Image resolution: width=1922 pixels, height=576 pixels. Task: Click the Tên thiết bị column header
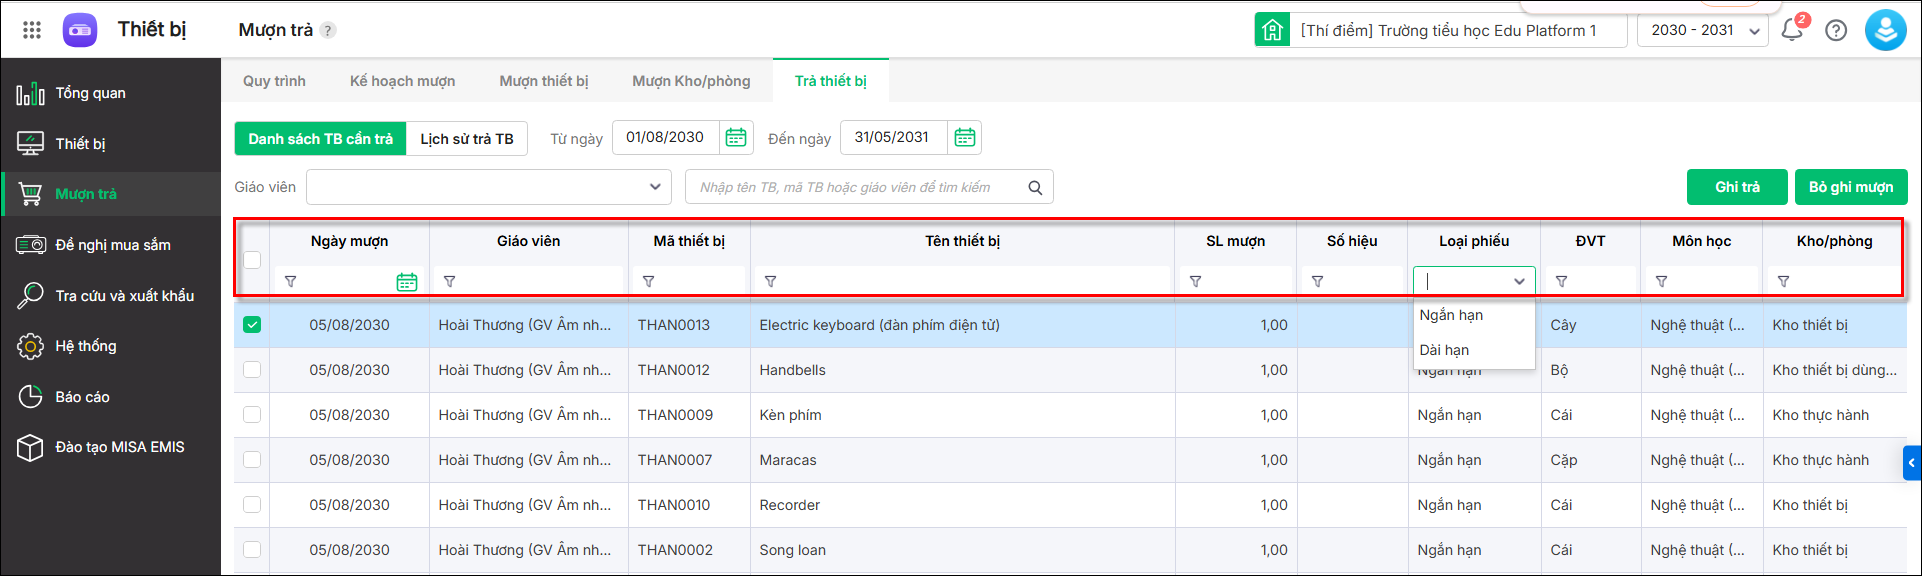click(962, 241)
